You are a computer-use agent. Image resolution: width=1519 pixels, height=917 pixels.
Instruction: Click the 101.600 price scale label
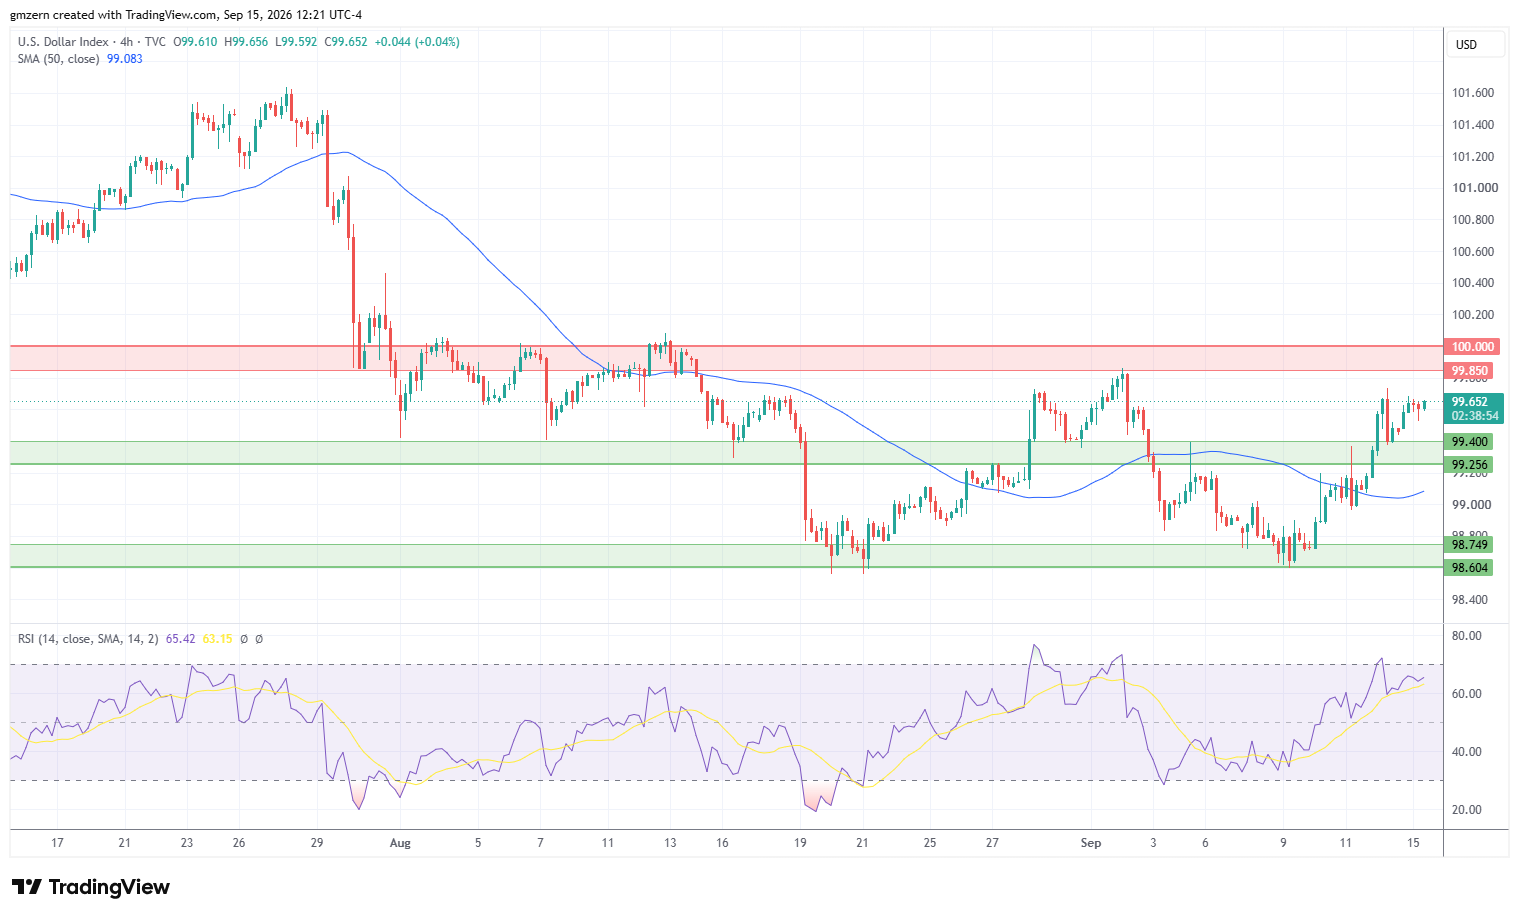(1473, 93)
